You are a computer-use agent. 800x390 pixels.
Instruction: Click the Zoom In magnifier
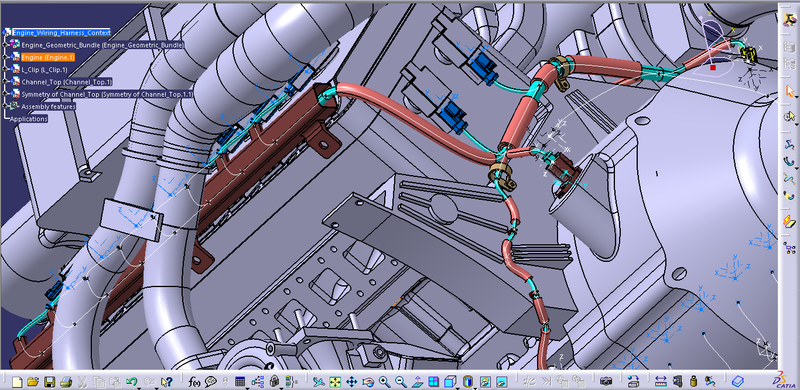[x=384, y=381]
